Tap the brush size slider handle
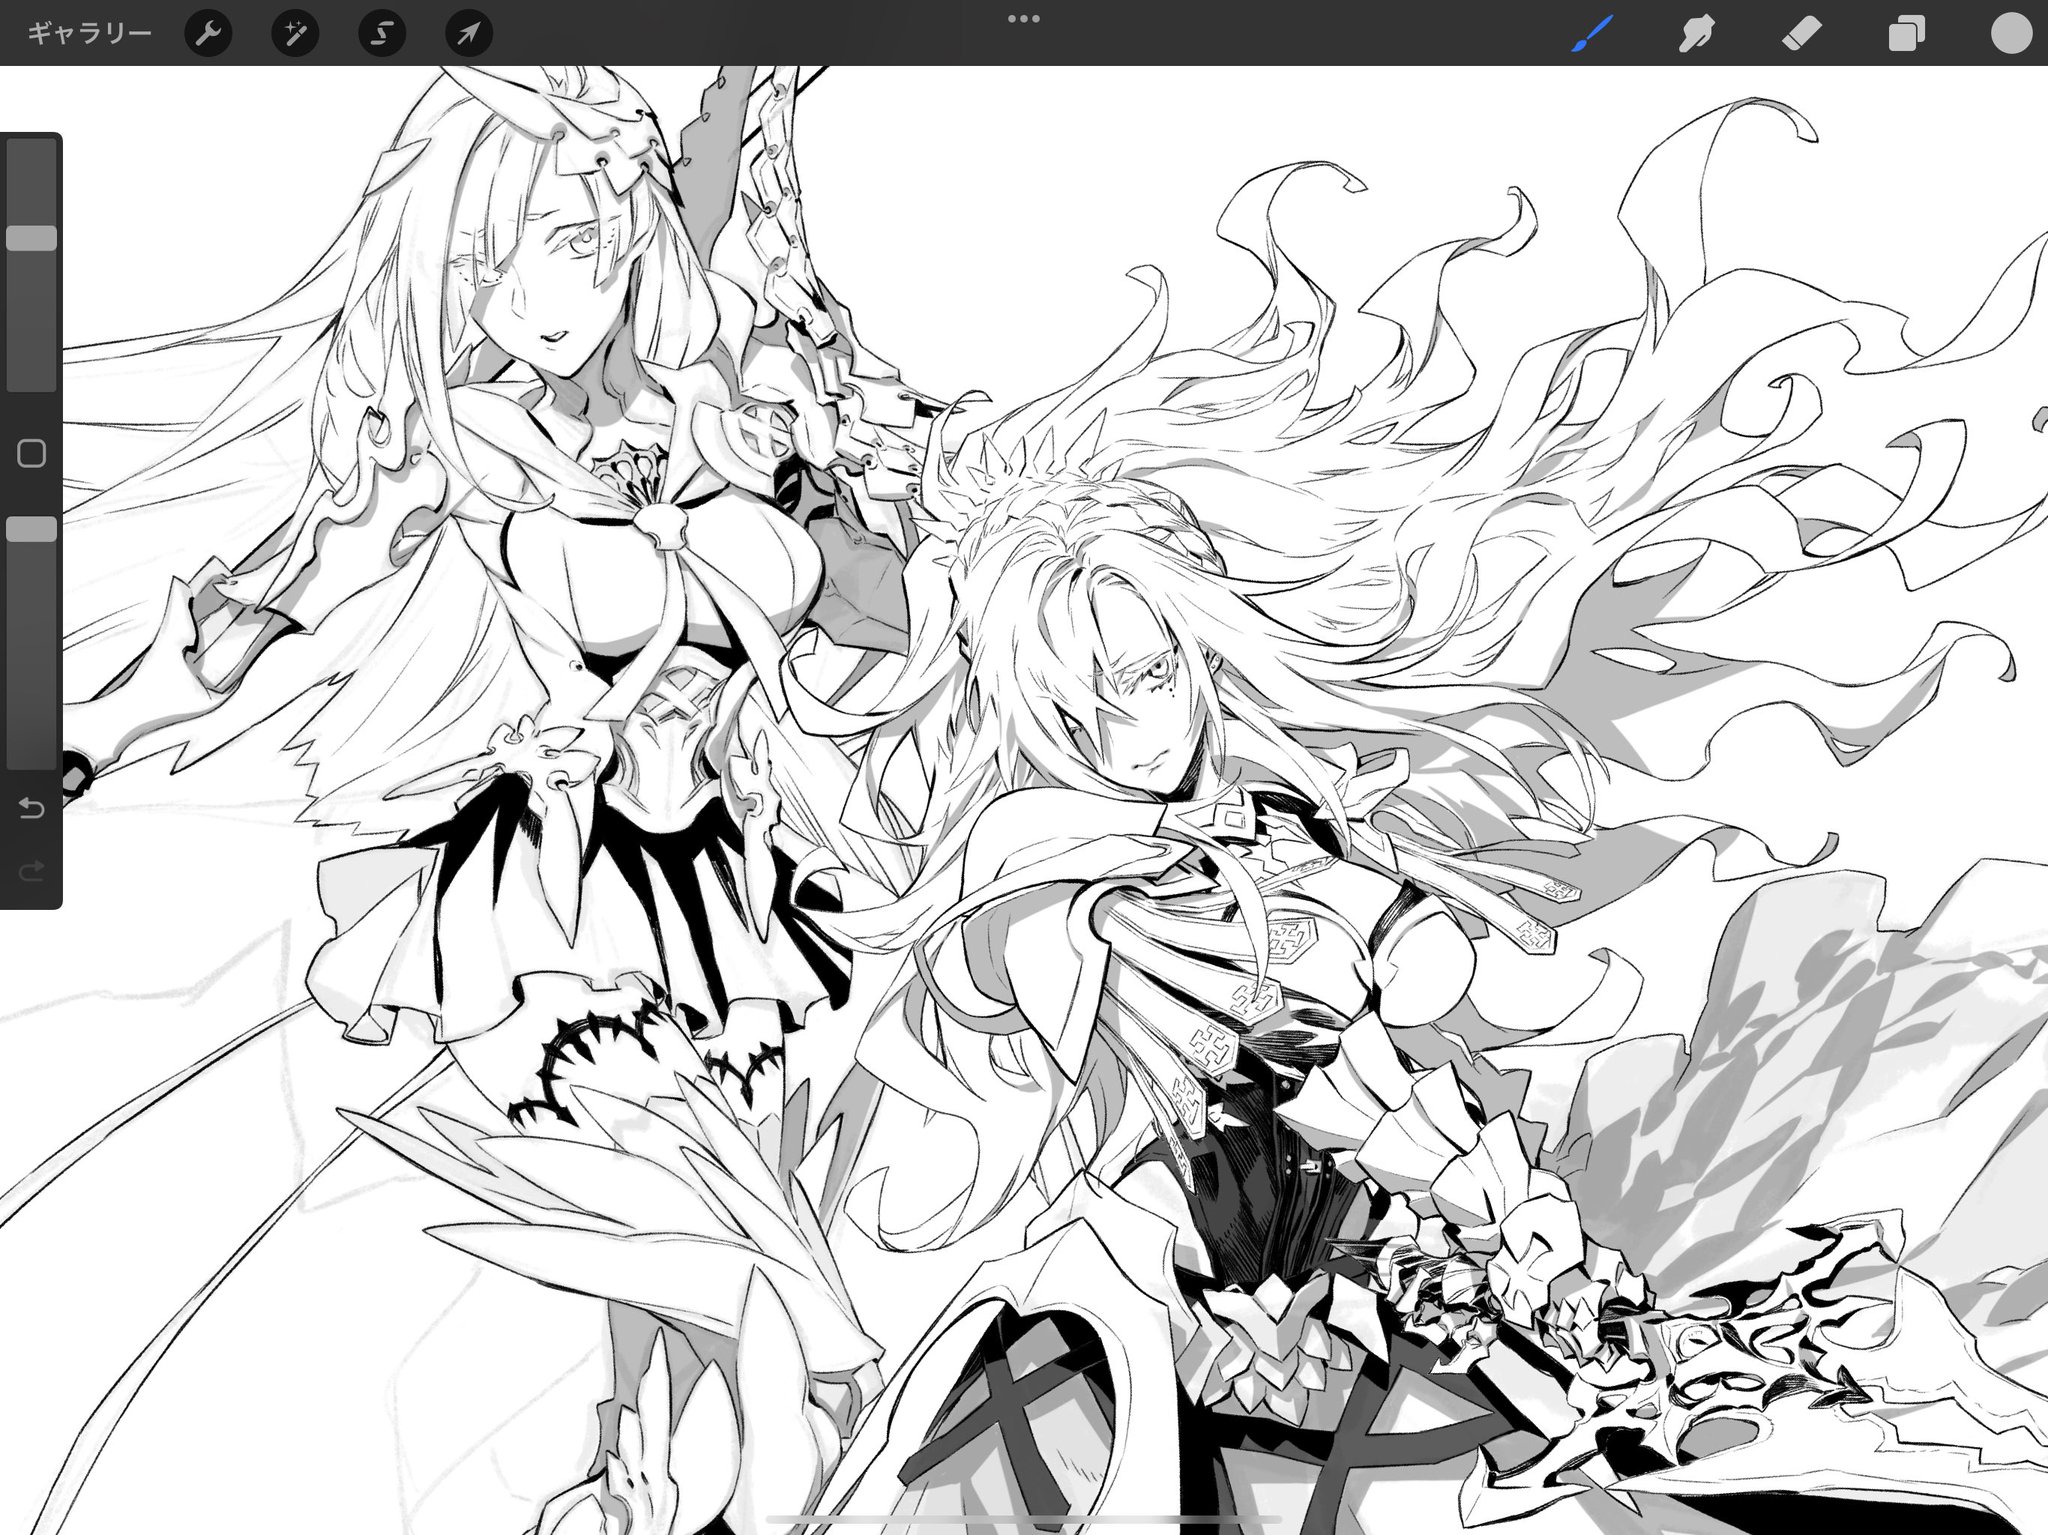 coord(33,235)
